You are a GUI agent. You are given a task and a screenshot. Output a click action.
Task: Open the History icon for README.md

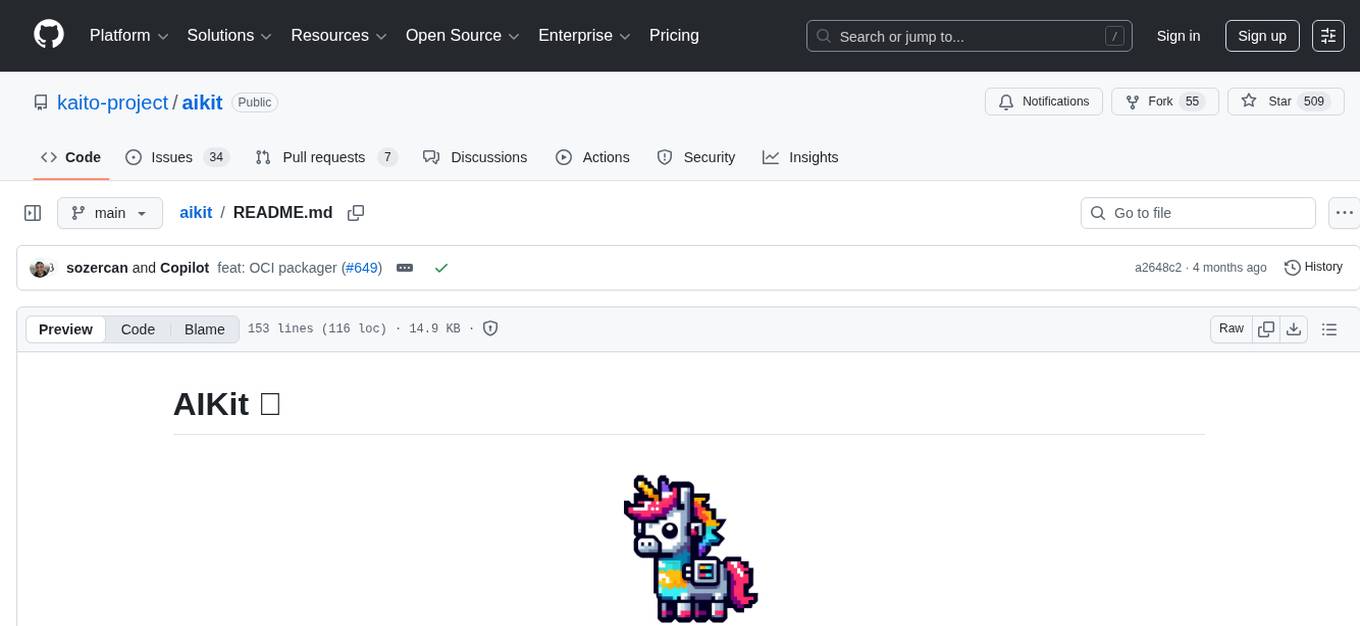1292,267
